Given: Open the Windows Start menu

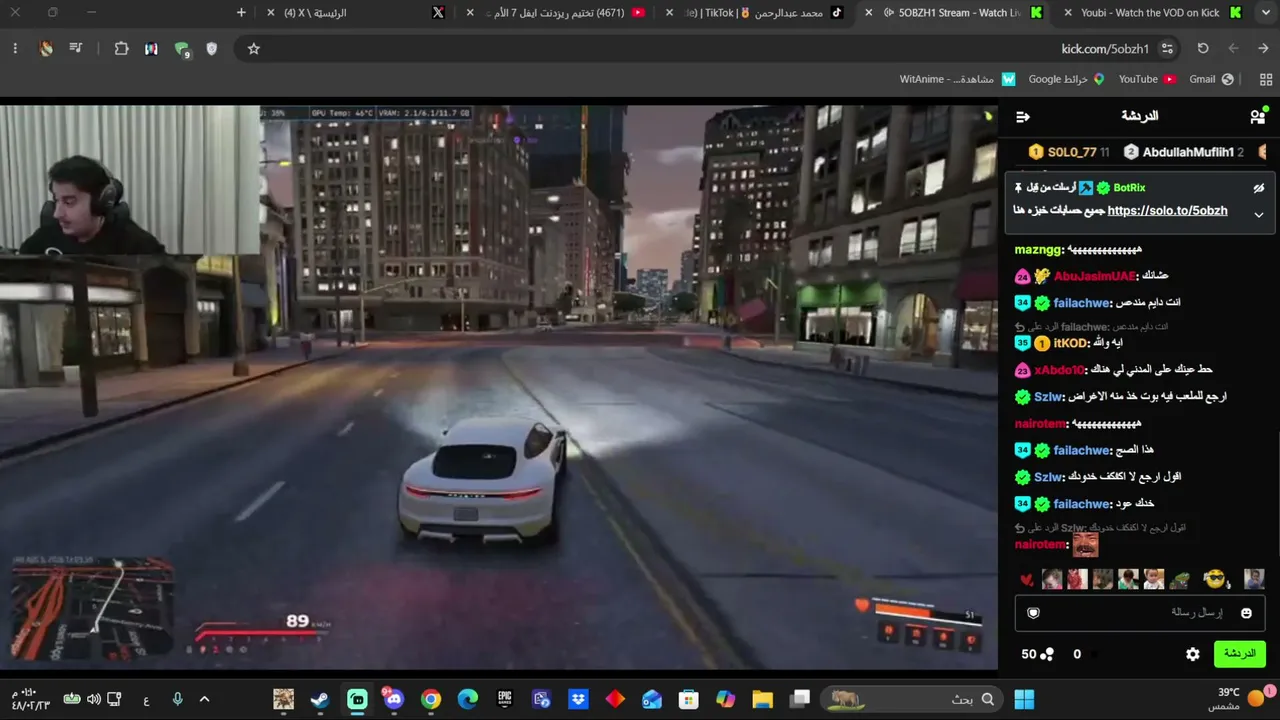Looking at the screenshot, I should tap(1024, 699).
